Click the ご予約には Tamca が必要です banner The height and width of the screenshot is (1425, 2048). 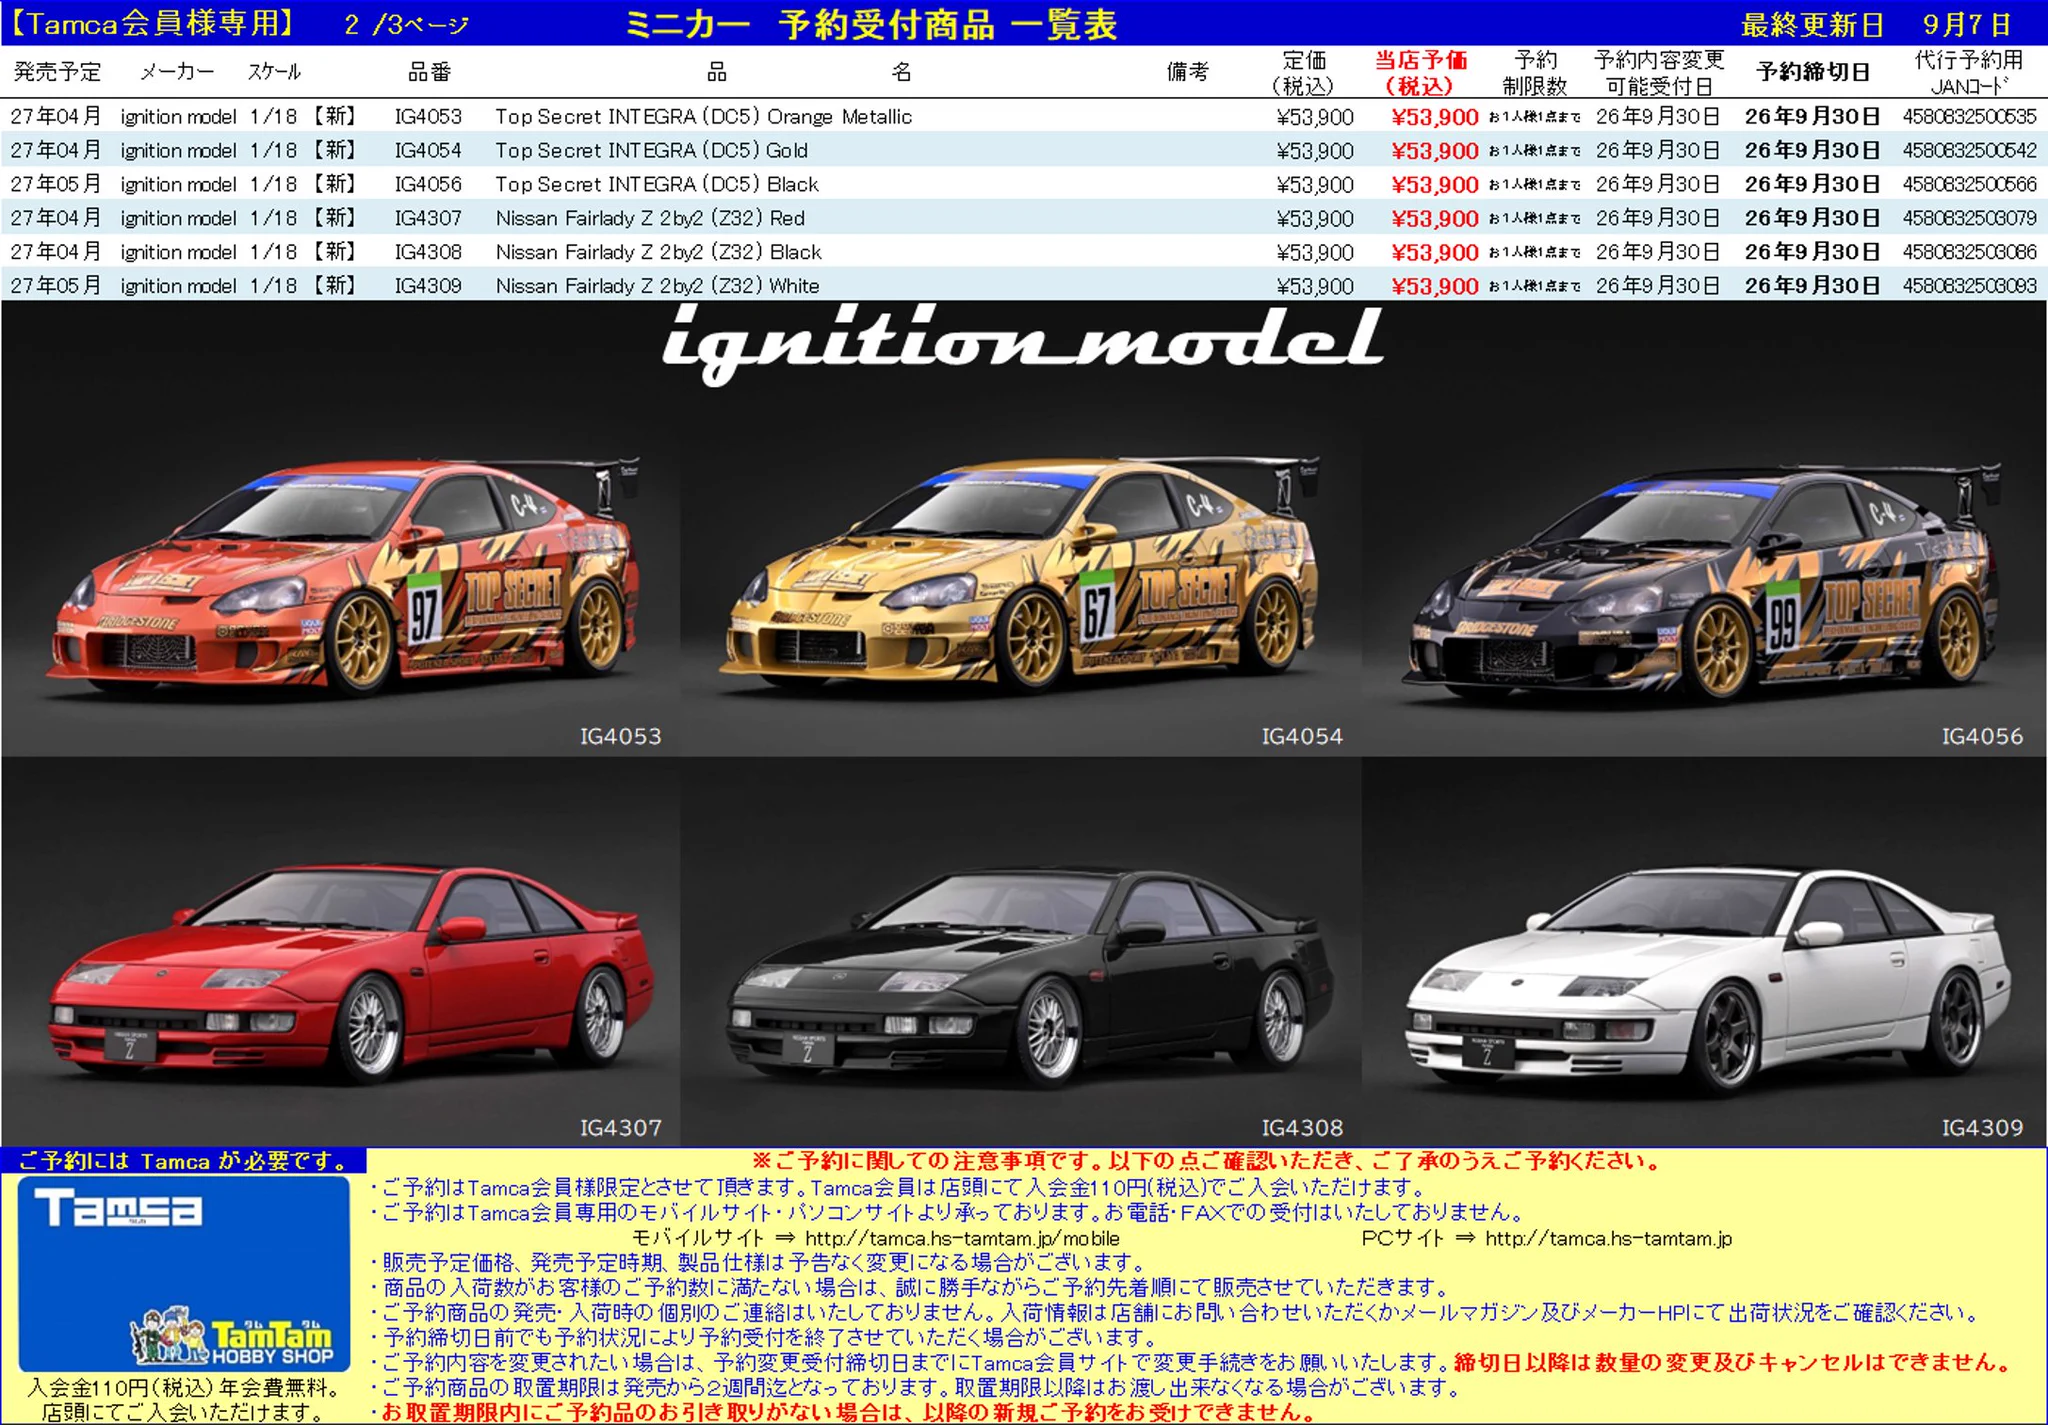185,1161
